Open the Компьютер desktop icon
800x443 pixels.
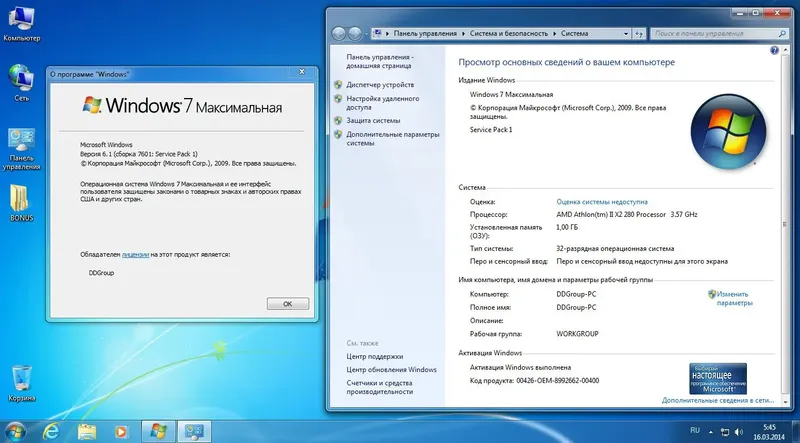point(21,26)
